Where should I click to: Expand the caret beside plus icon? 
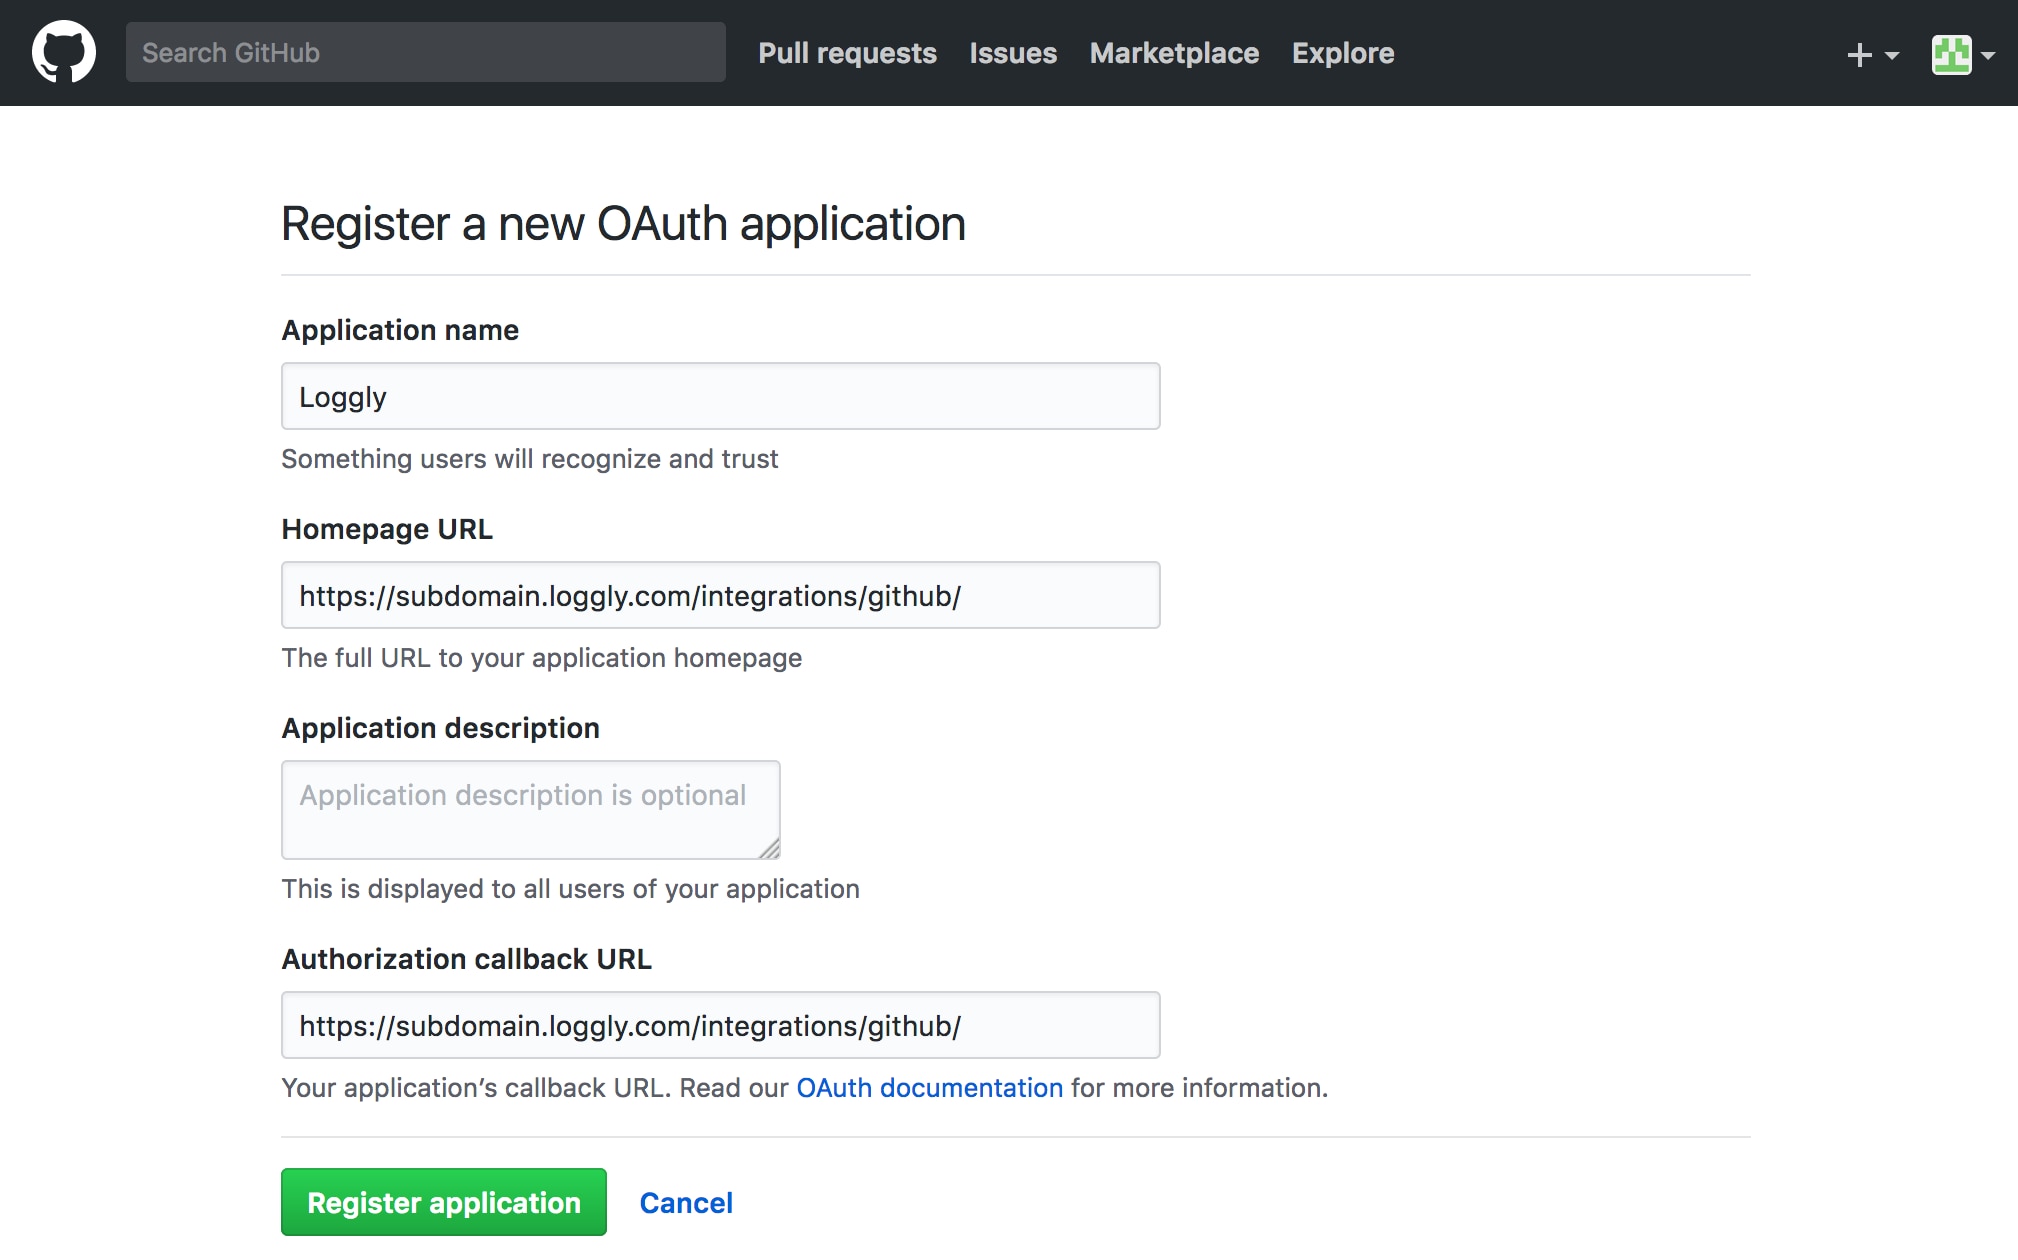[x=1892, y=56]
